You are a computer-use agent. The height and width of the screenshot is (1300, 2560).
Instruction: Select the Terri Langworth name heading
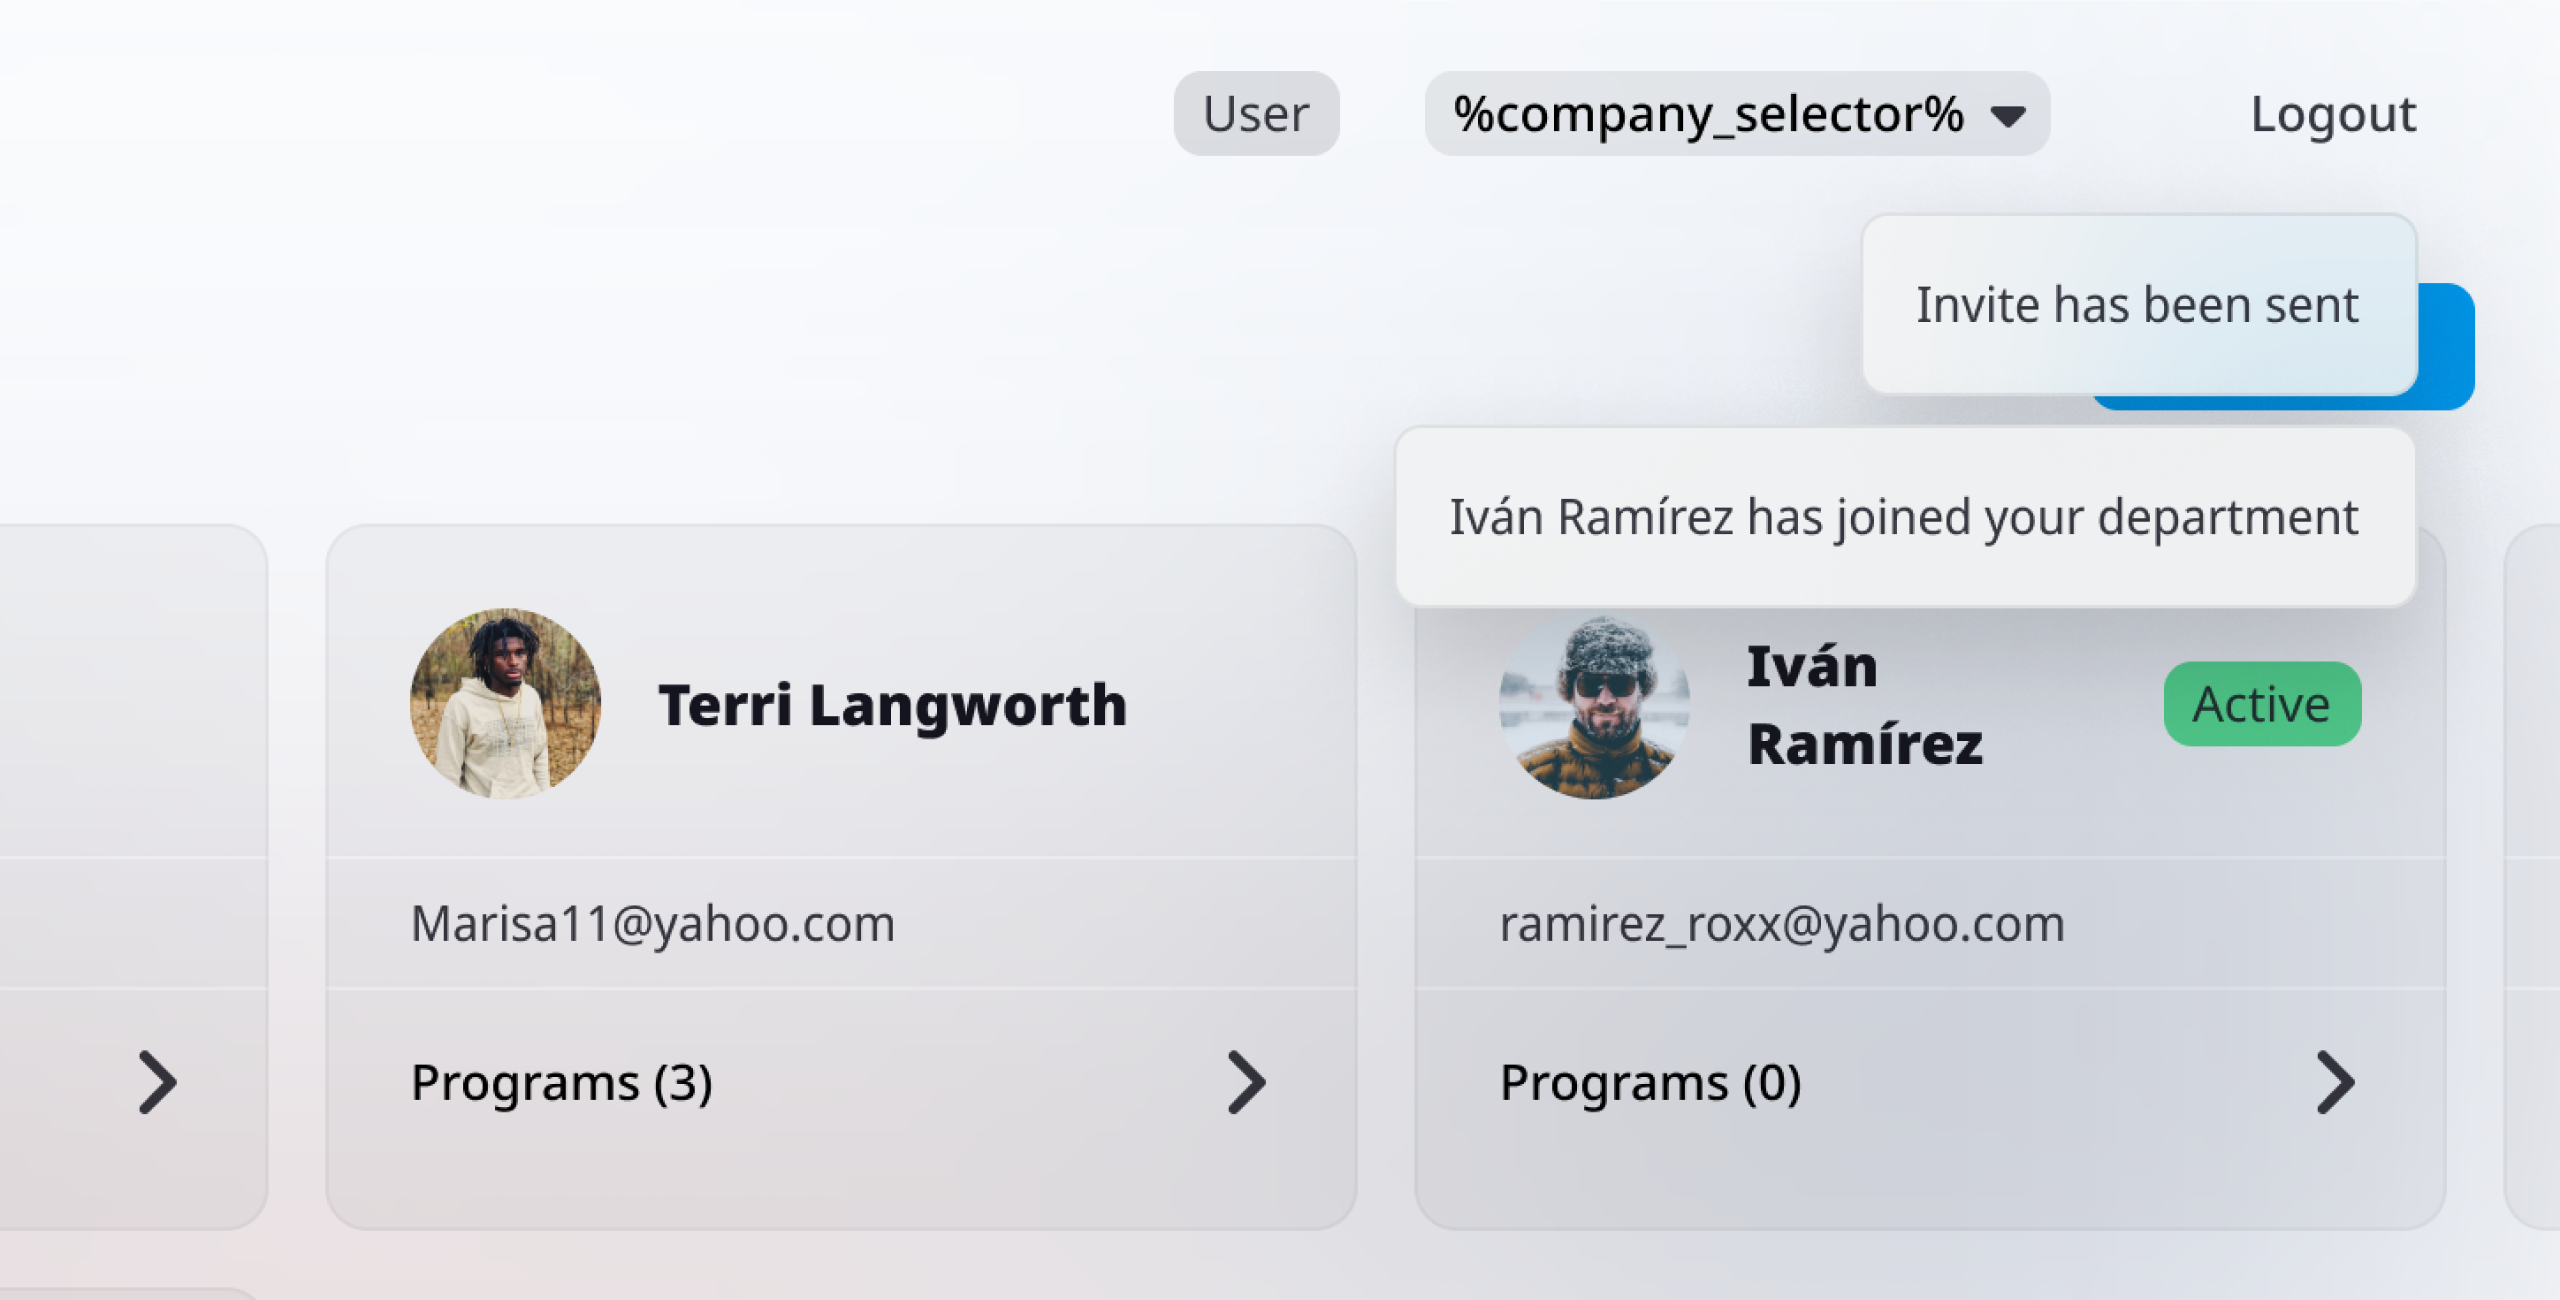tap(892, 705)
